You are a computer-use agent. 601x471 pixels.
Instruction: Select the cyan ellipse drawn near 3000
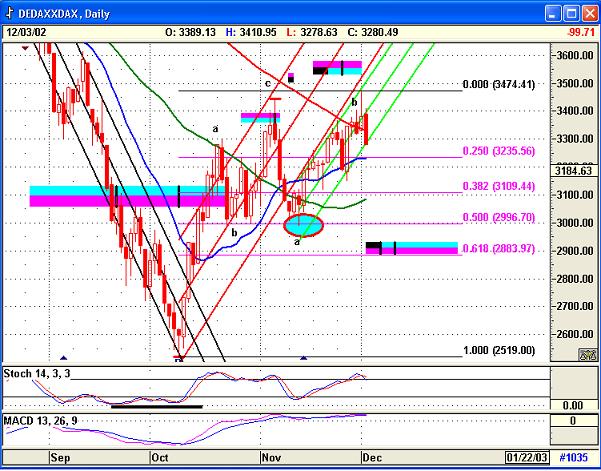pos(303,225)
